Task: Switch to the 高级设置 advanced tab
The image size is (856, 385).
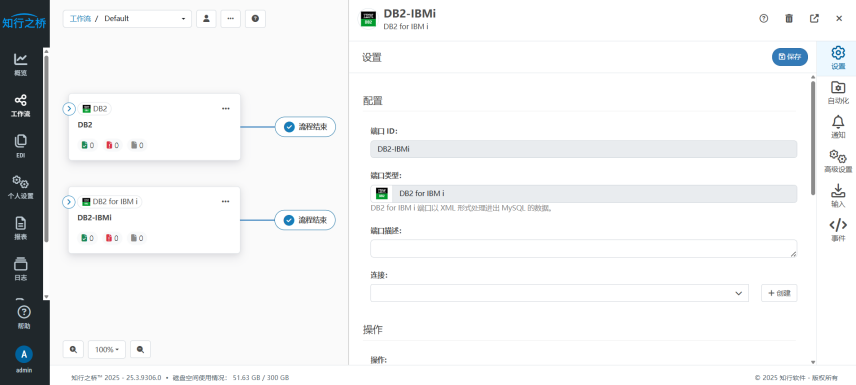Action: (838, 161)
